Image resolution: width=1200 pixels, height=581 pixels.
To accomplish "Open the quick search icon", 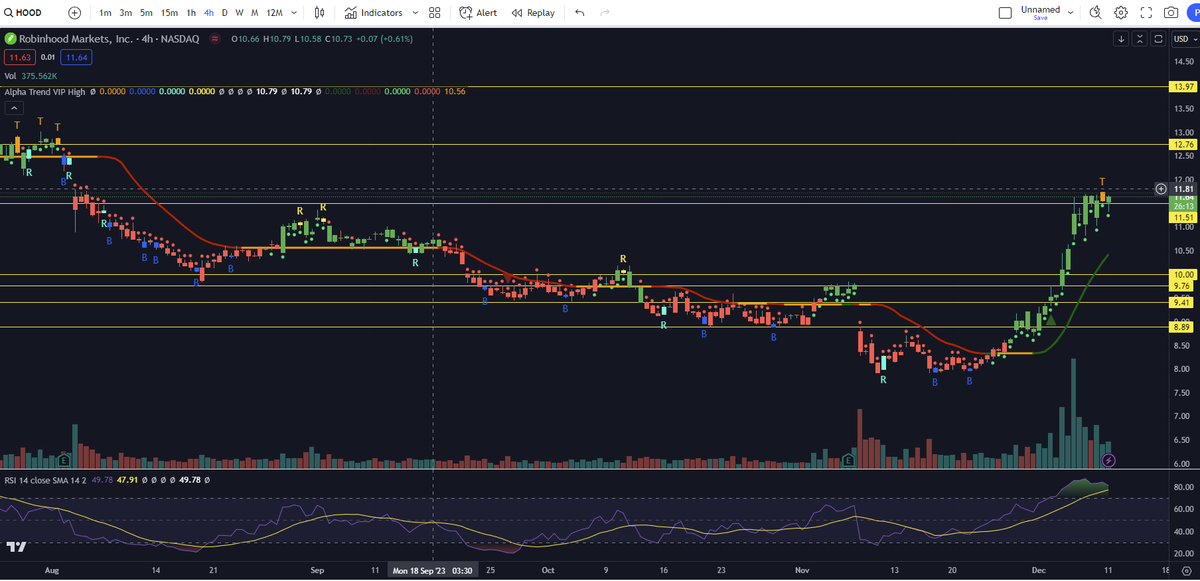I will [x=1095, y=13].
